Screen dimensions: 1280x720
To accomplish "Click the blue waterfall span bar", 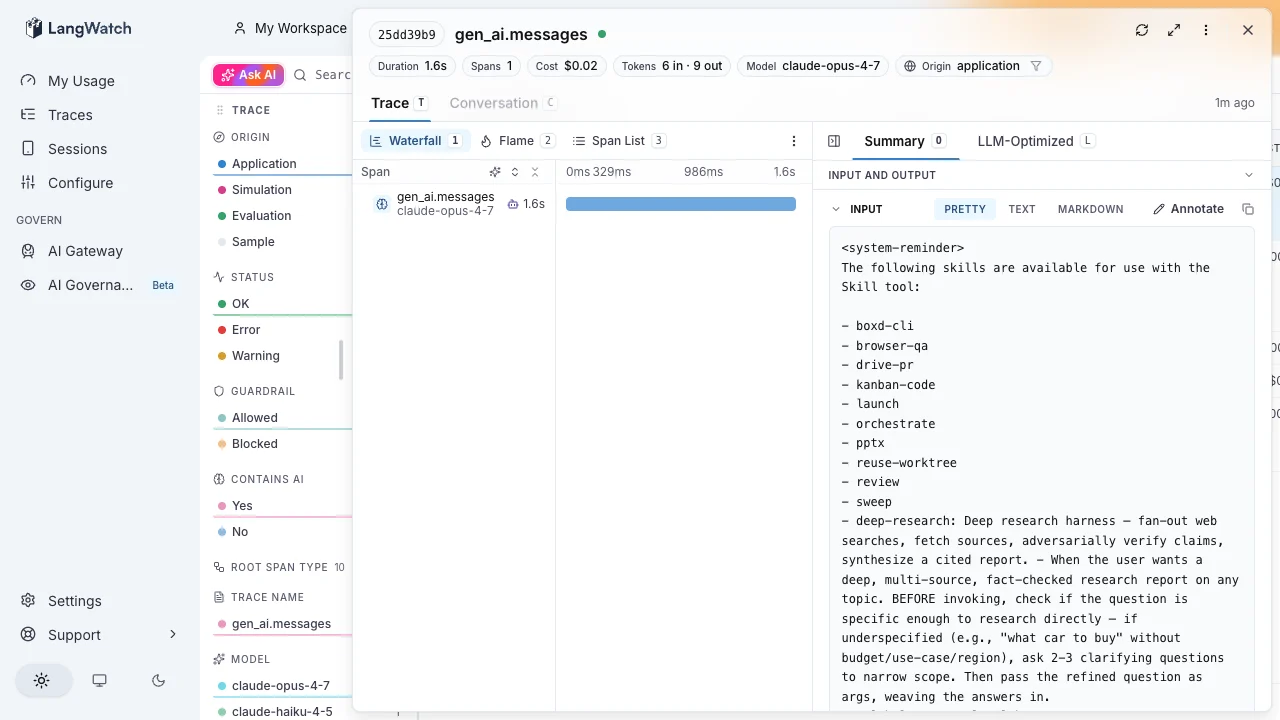I will point(681,204).
